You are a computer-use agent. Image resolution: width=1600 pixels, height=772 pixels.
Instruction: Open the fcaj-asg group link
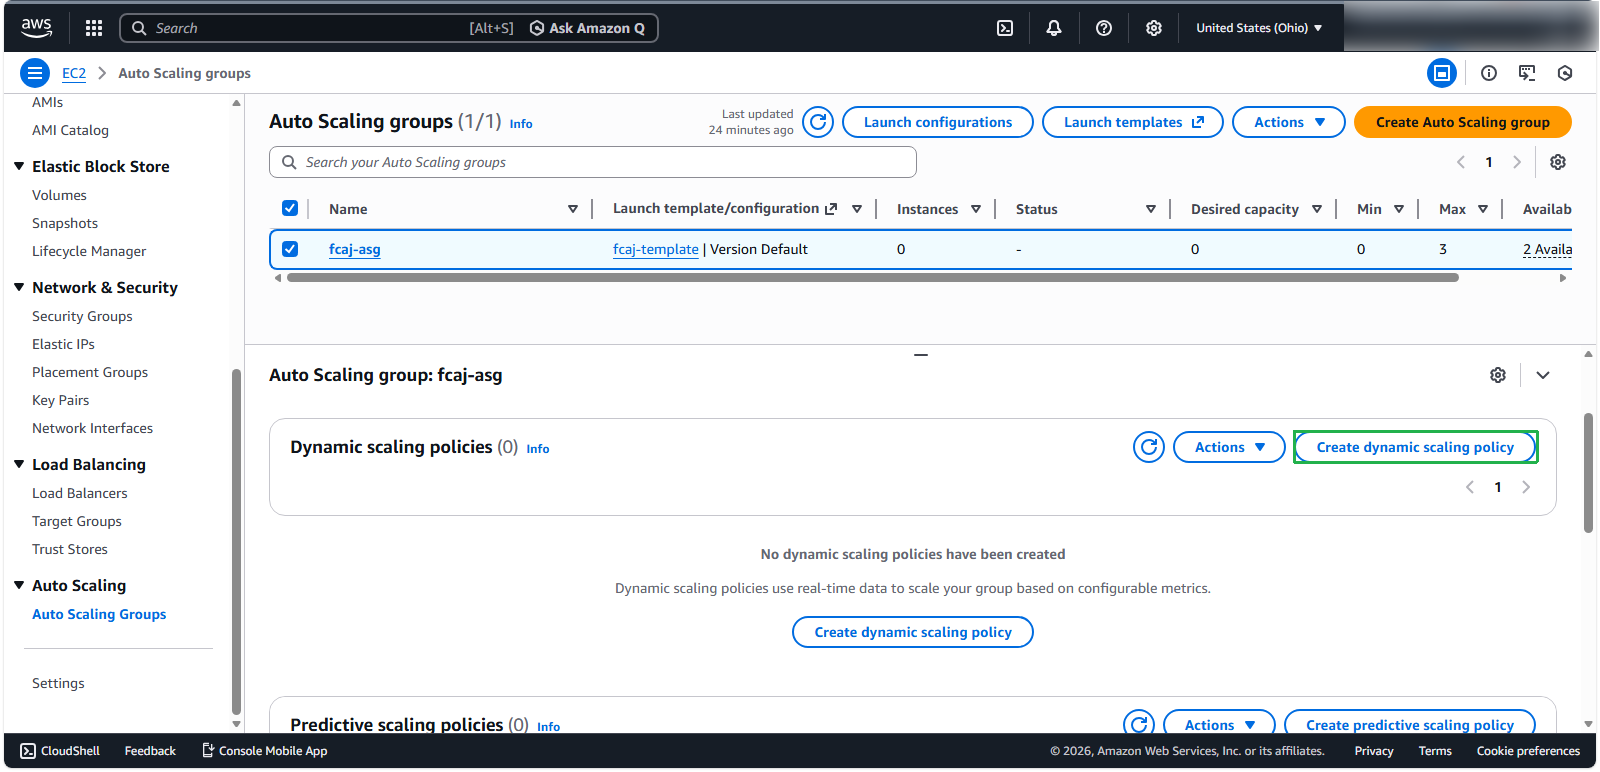355,249
